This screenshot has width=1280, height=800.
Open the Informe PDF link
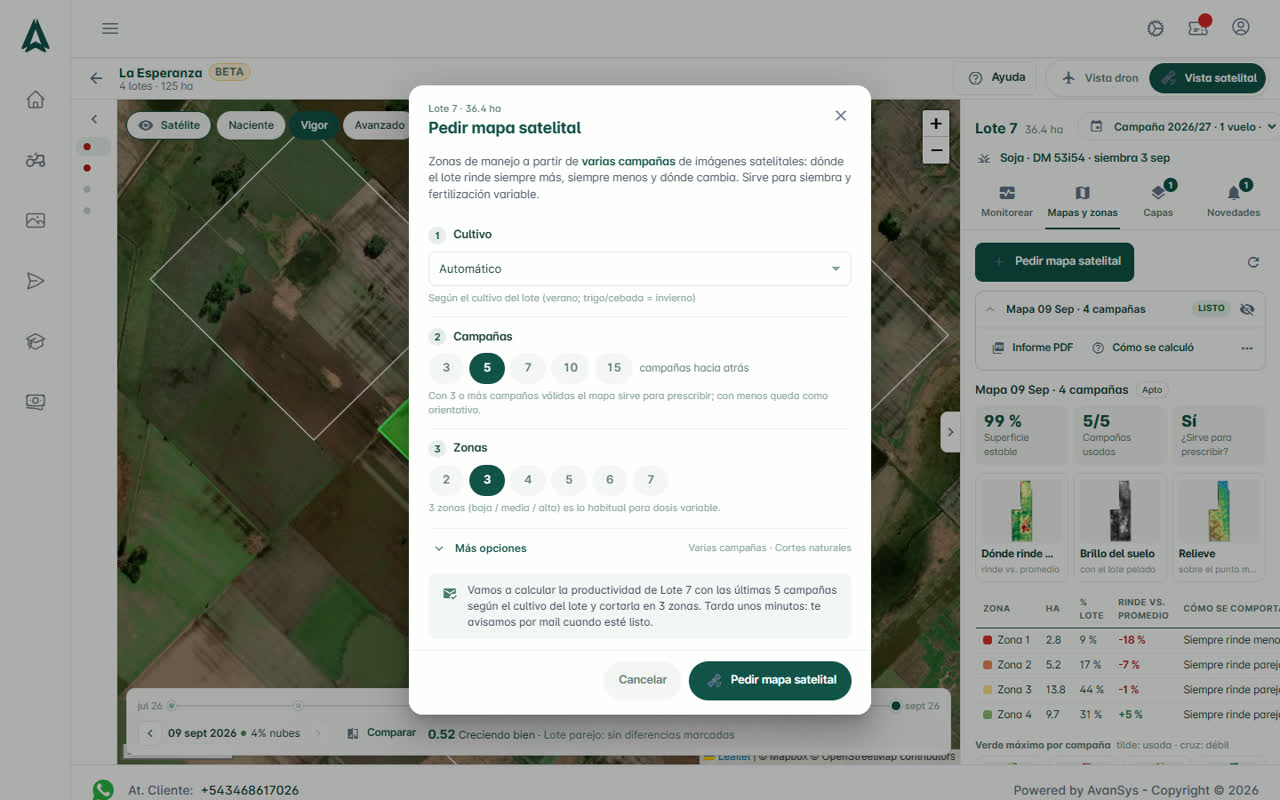point(1032,348)
